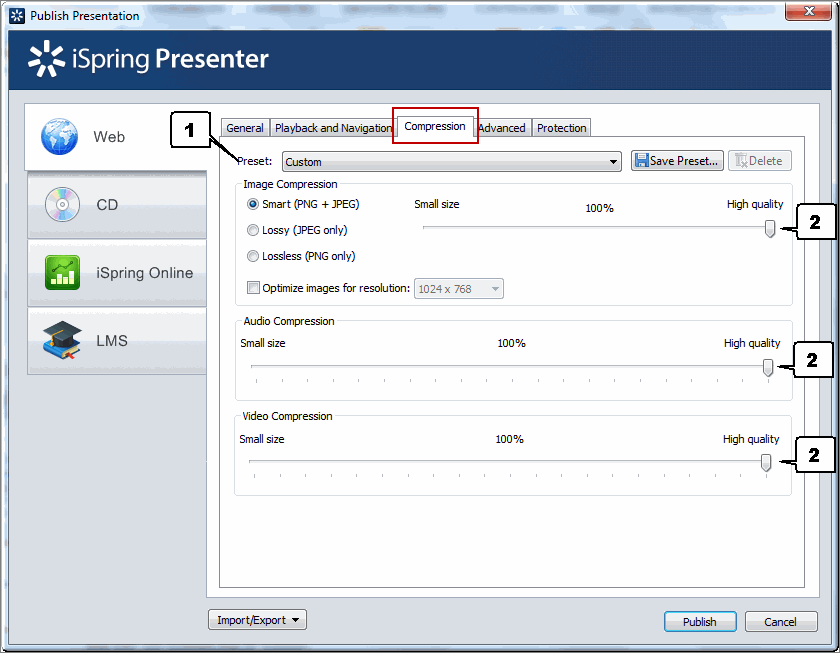Select the Compression tab
The image size is (840, 653).
[435, 126]
